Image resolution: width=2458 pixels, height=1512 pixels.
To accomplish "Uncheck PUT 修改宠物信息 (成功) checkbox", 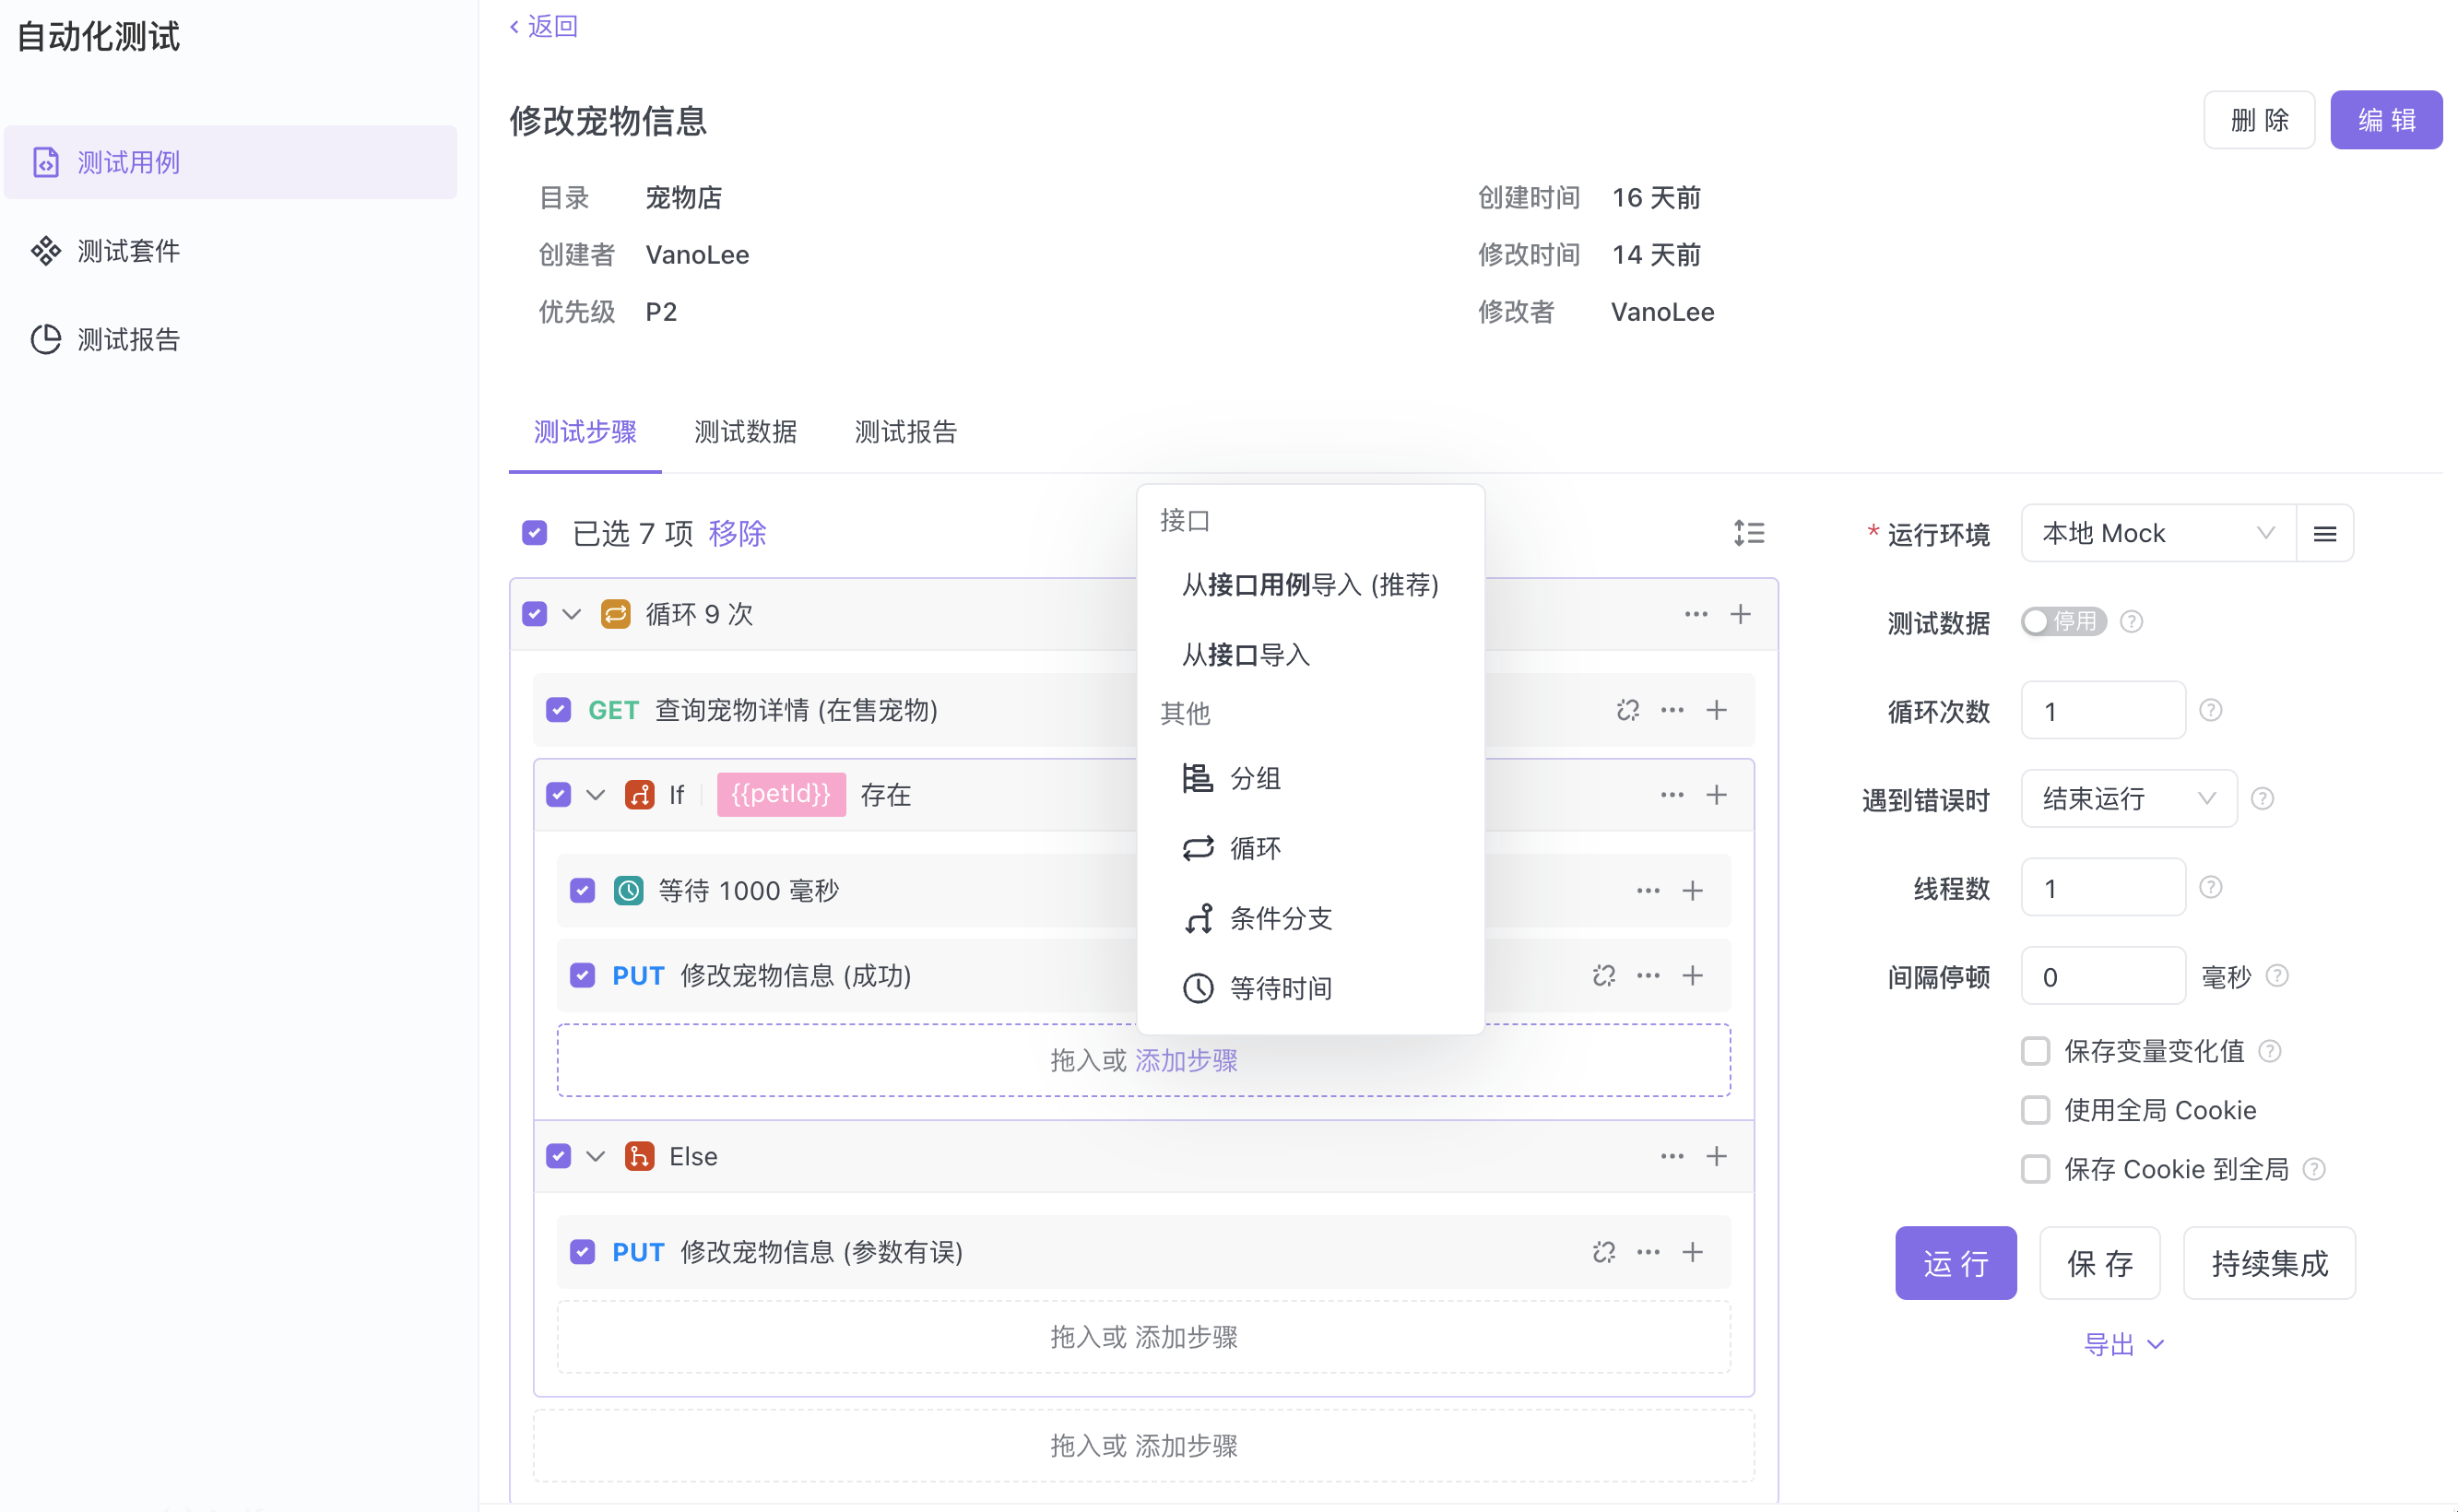I will click(583, 975).
